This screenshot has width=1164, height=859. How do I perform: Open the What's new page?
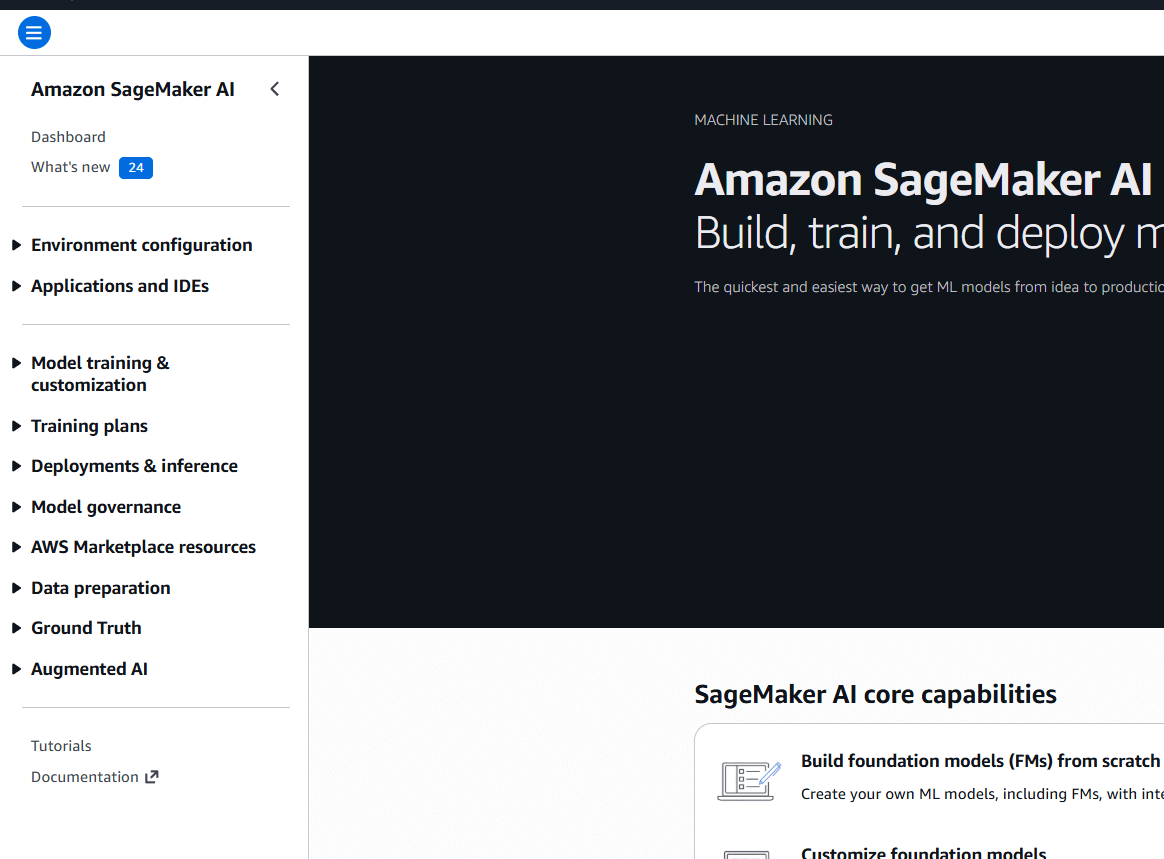click(71, 167)
